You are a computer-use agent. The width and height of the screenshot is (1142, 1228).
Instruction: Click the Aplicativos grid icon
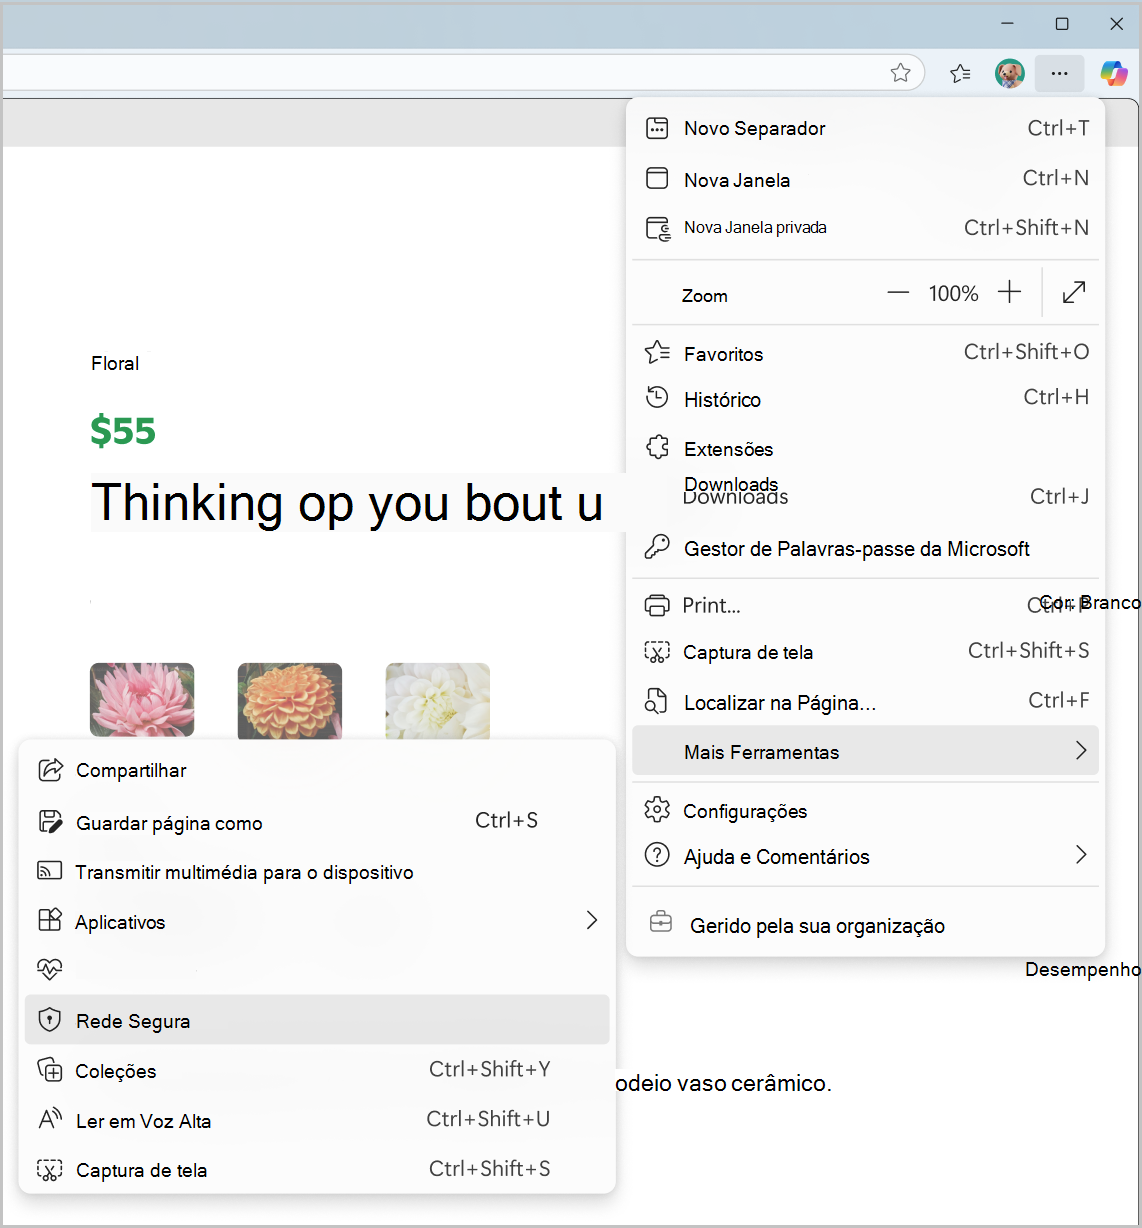(50, 920)
